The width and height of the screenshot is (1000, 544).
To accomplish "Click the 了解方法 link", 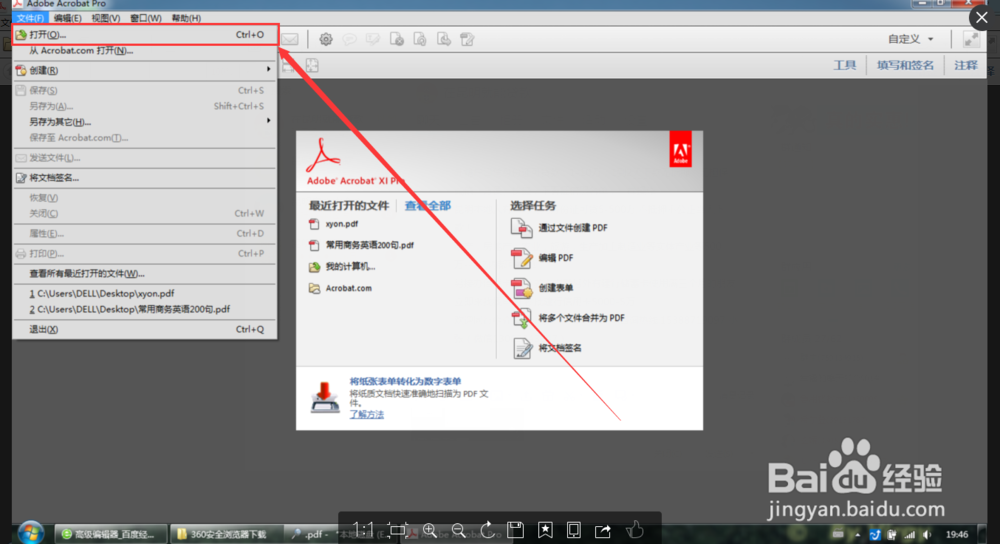I will (367, 415).
